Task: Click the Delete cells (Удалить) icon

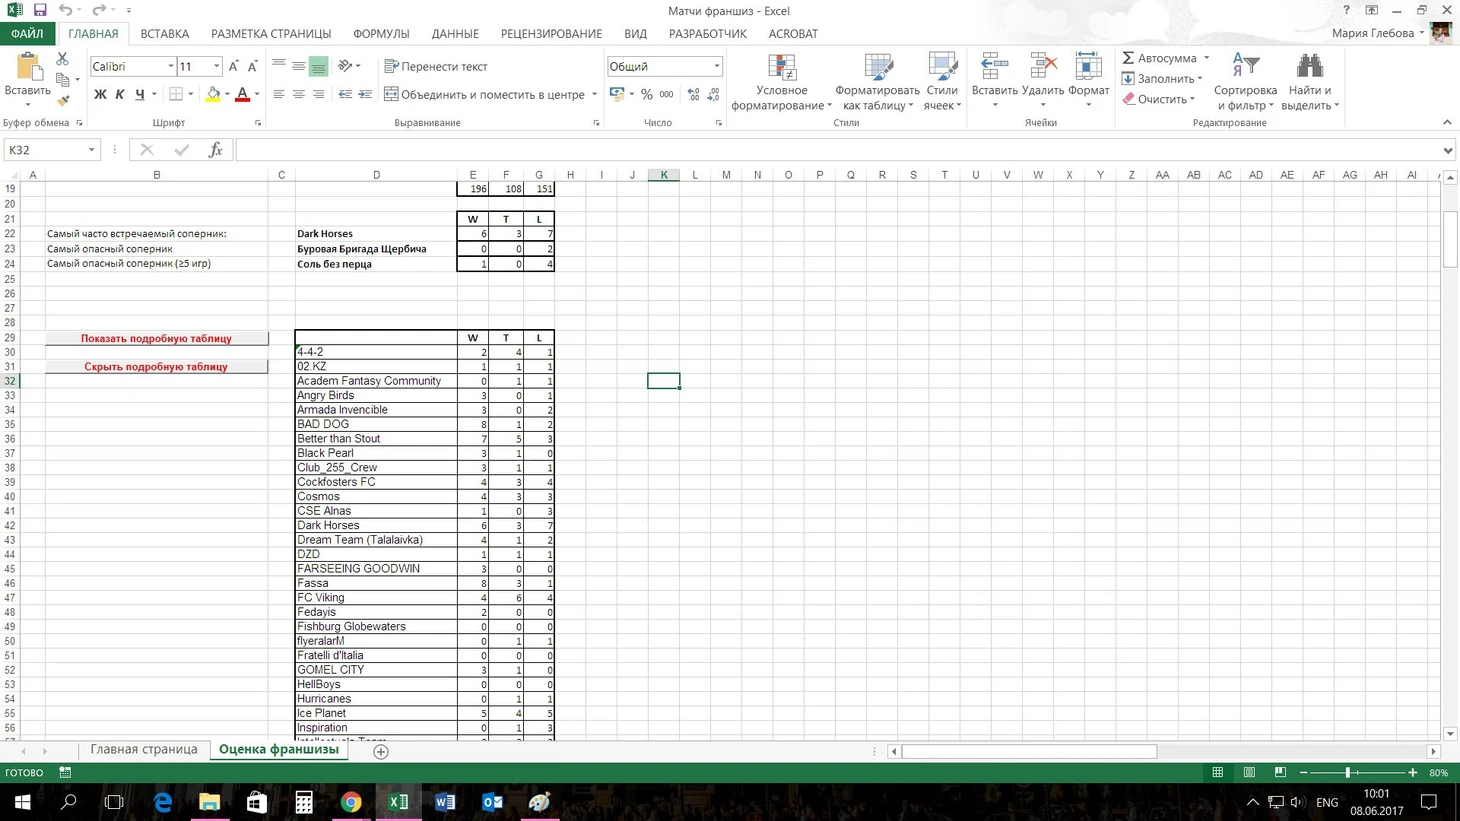Action: (1042, 67)
